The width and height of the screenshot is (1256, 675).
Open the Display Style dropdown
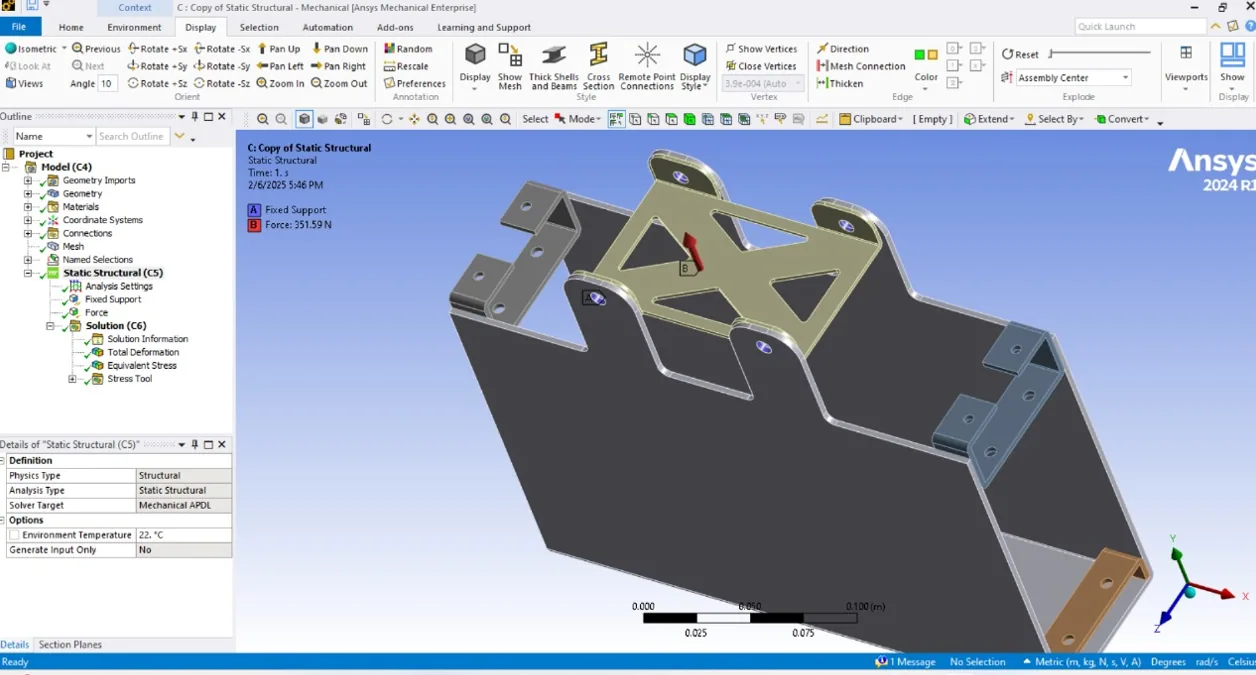[x=695, y=66]
